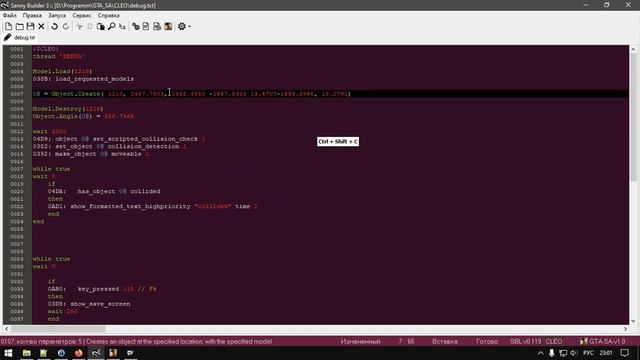Open Firefox from the taskbar
Viewport: 640px width, 360px height.
click(78, 353)
